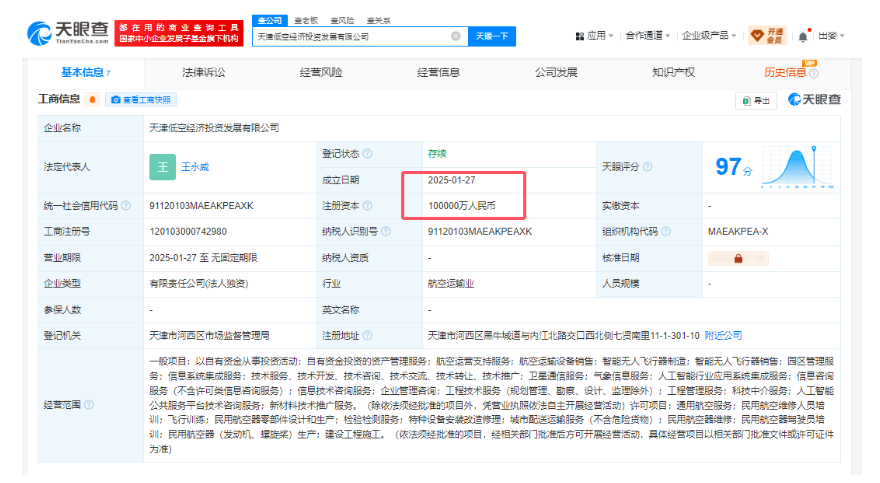
Task: Click the notification bell icon
Action: pos(803,36)
